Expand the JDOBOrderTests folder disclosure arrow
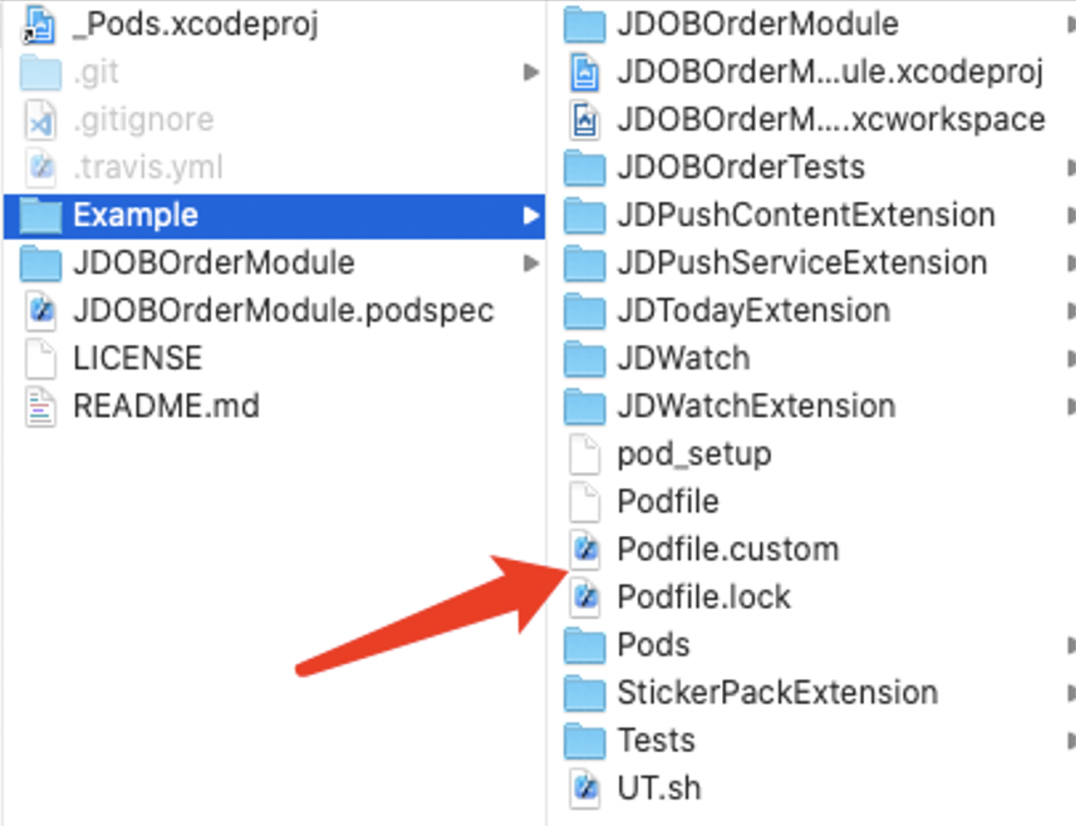The image size is (1080, 826). (x=1073, y=167)
